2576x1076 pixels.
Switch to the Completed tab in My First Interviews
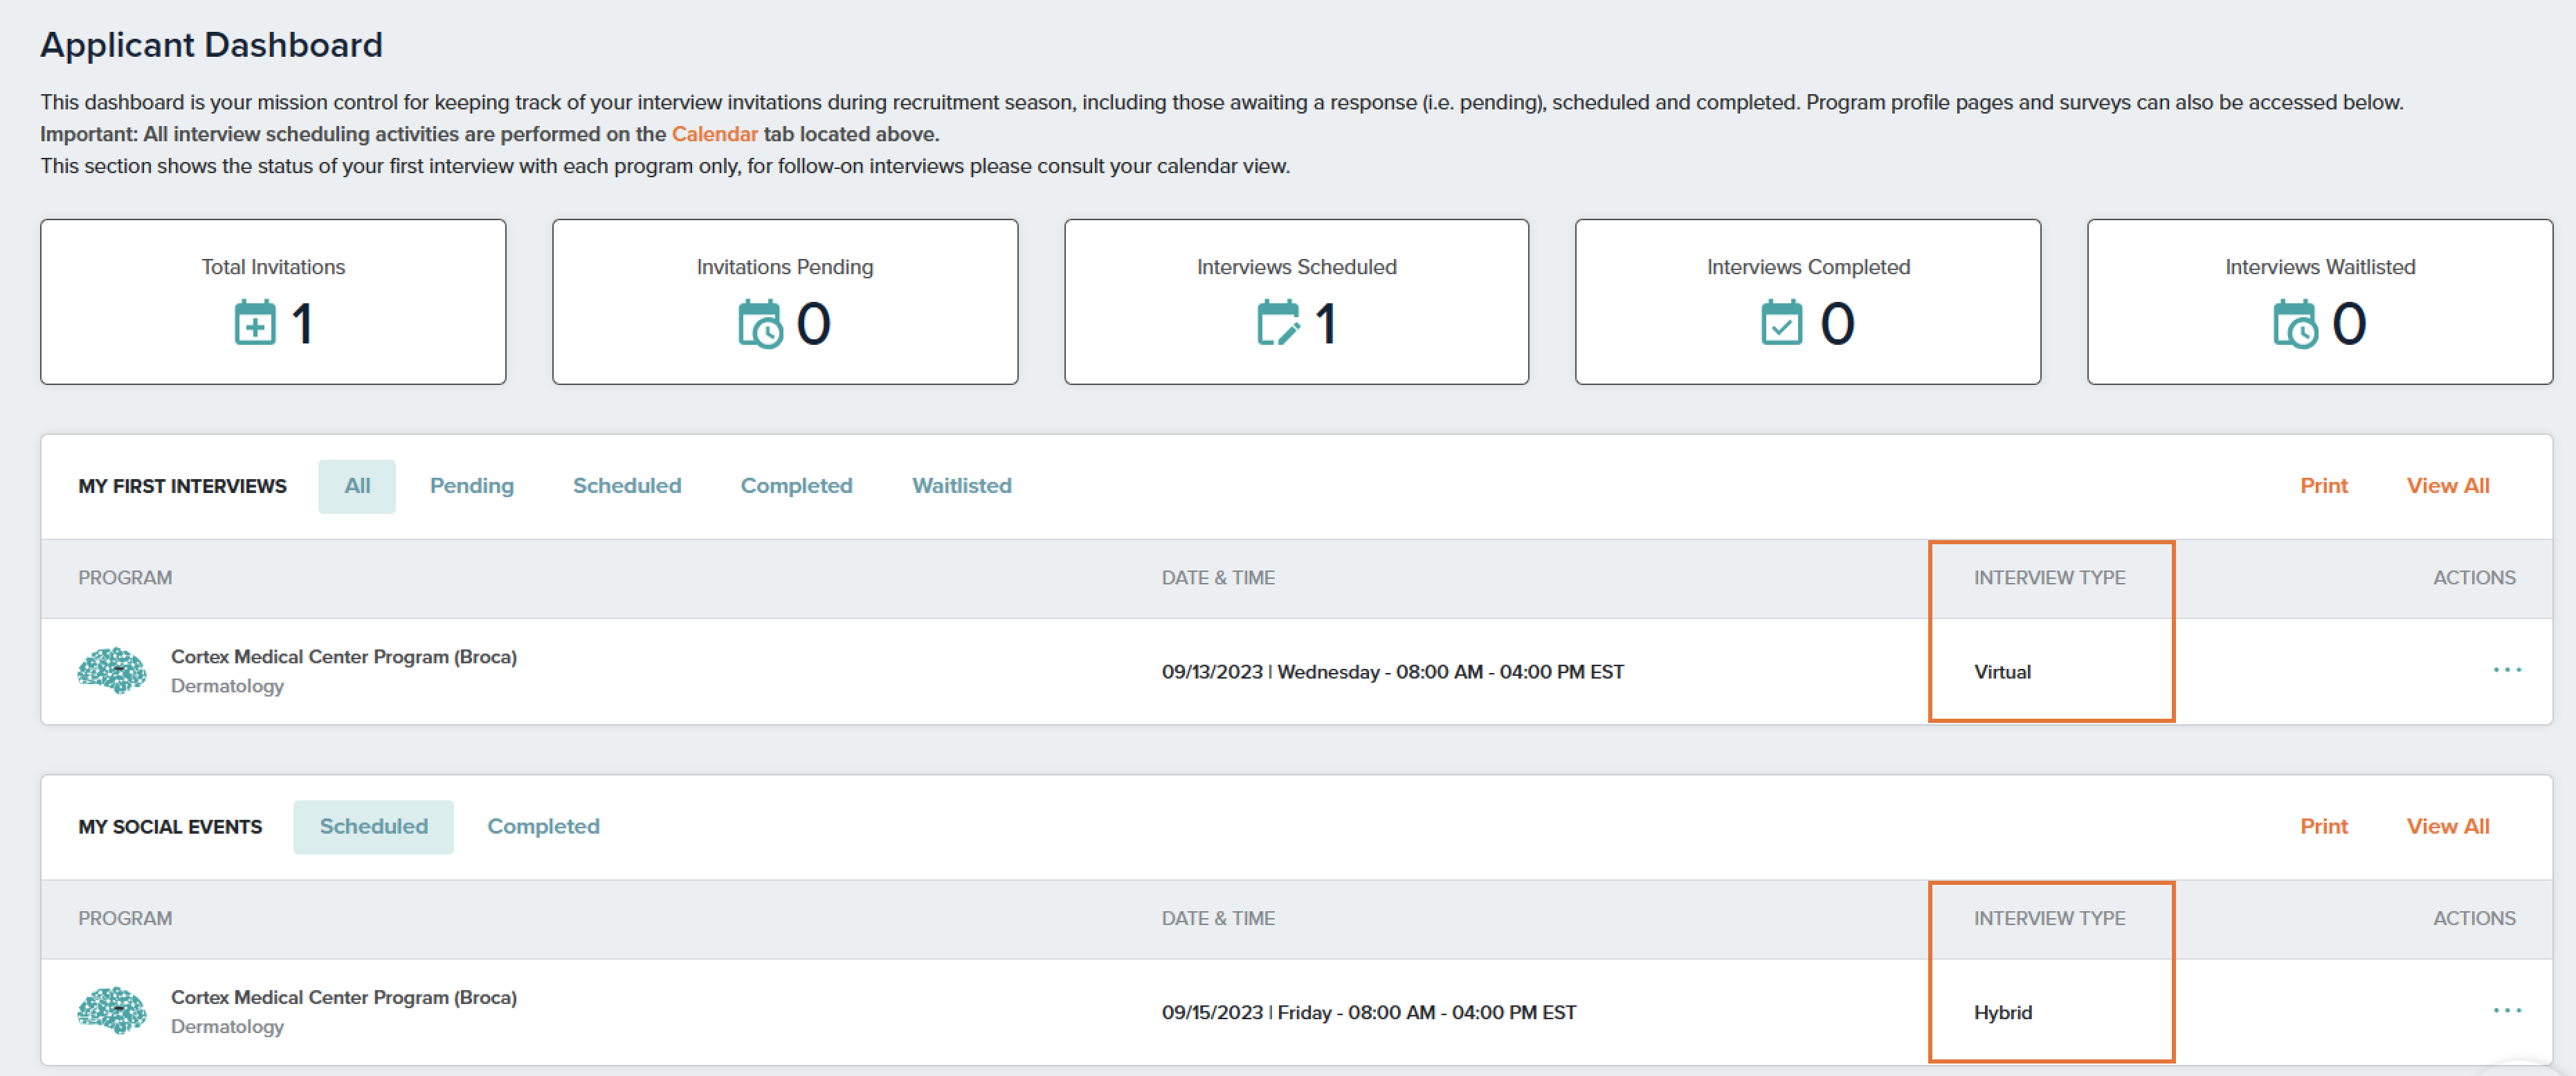click(x=797, y=486)
